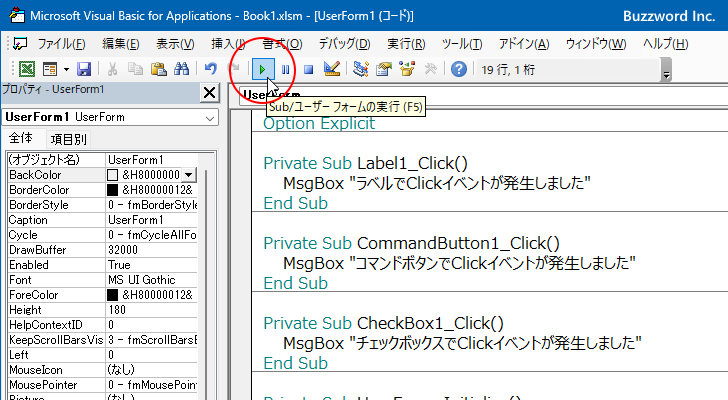Click the Toolbox wrench icon

coord(430,70)
